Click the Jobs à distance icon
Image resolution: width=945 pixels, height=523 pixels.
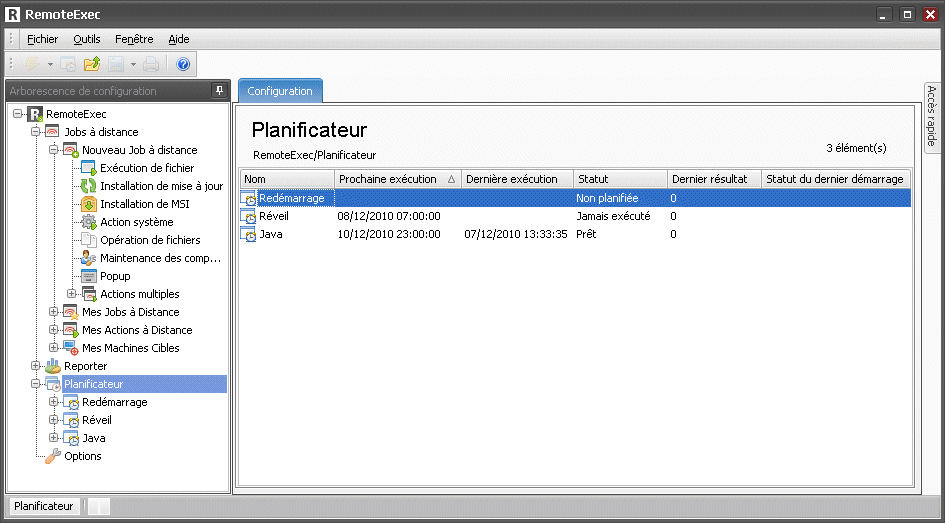pyautogui.click(x=53, y=132)
